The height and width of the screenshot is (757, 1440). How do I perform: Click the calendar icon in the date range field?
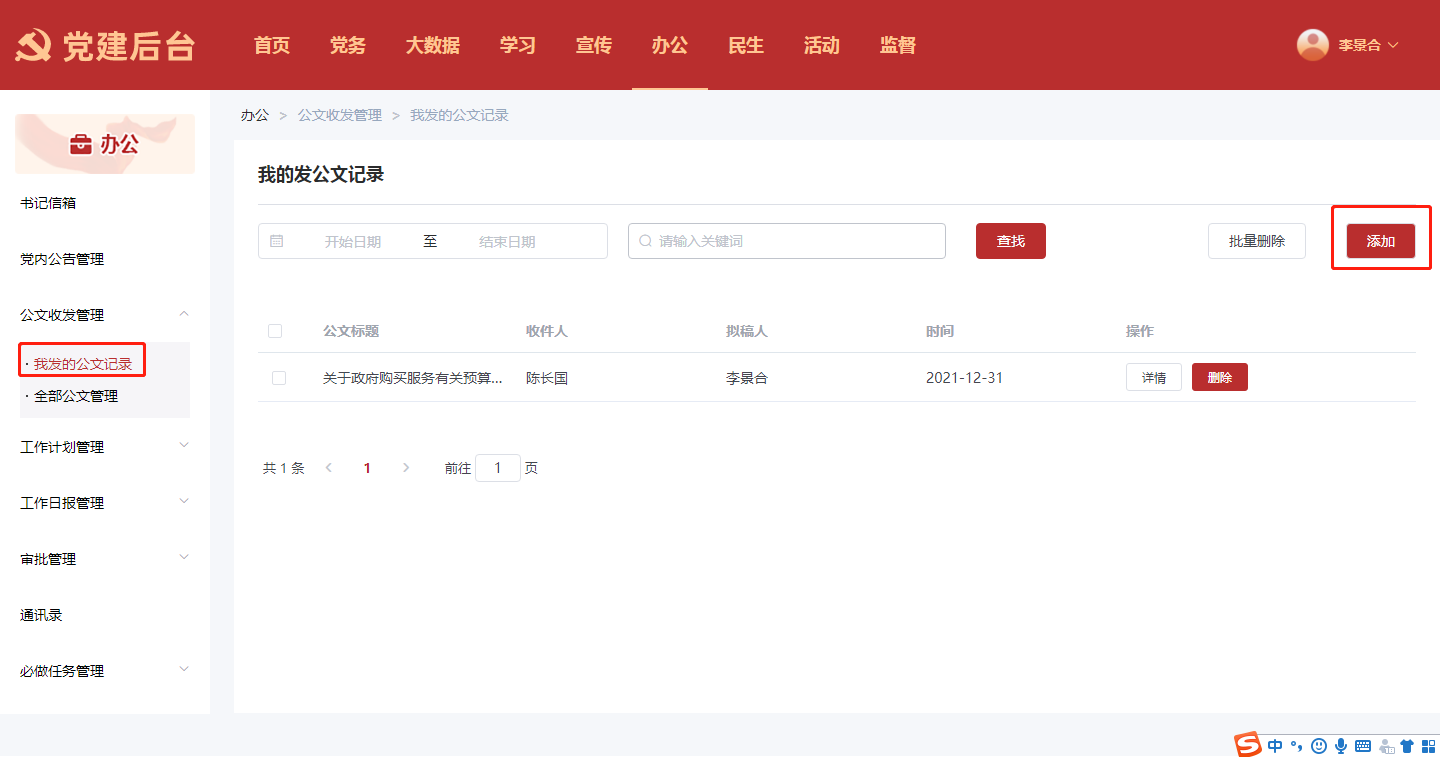(277, 241)
